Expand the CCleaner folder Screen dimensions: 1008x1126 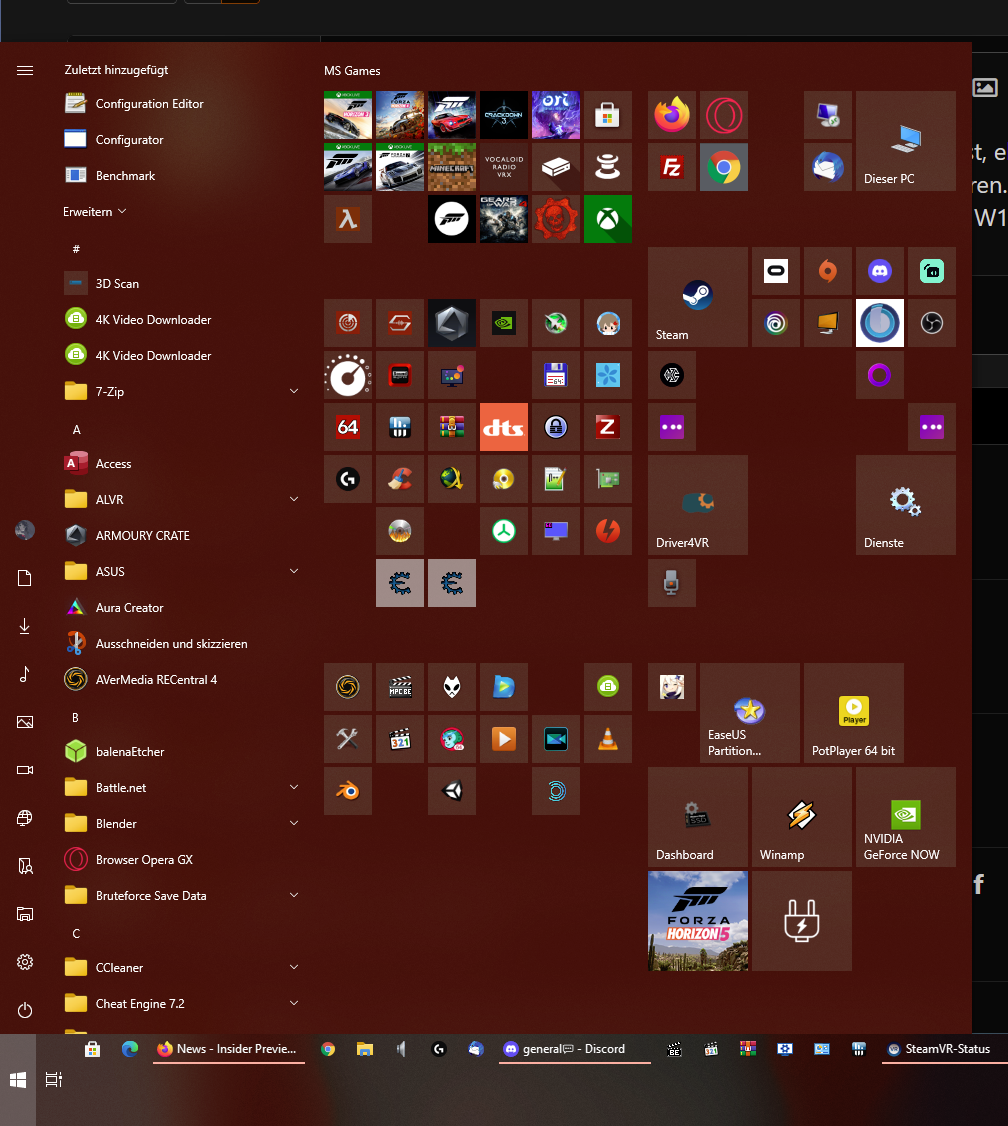tap(182, 968)
